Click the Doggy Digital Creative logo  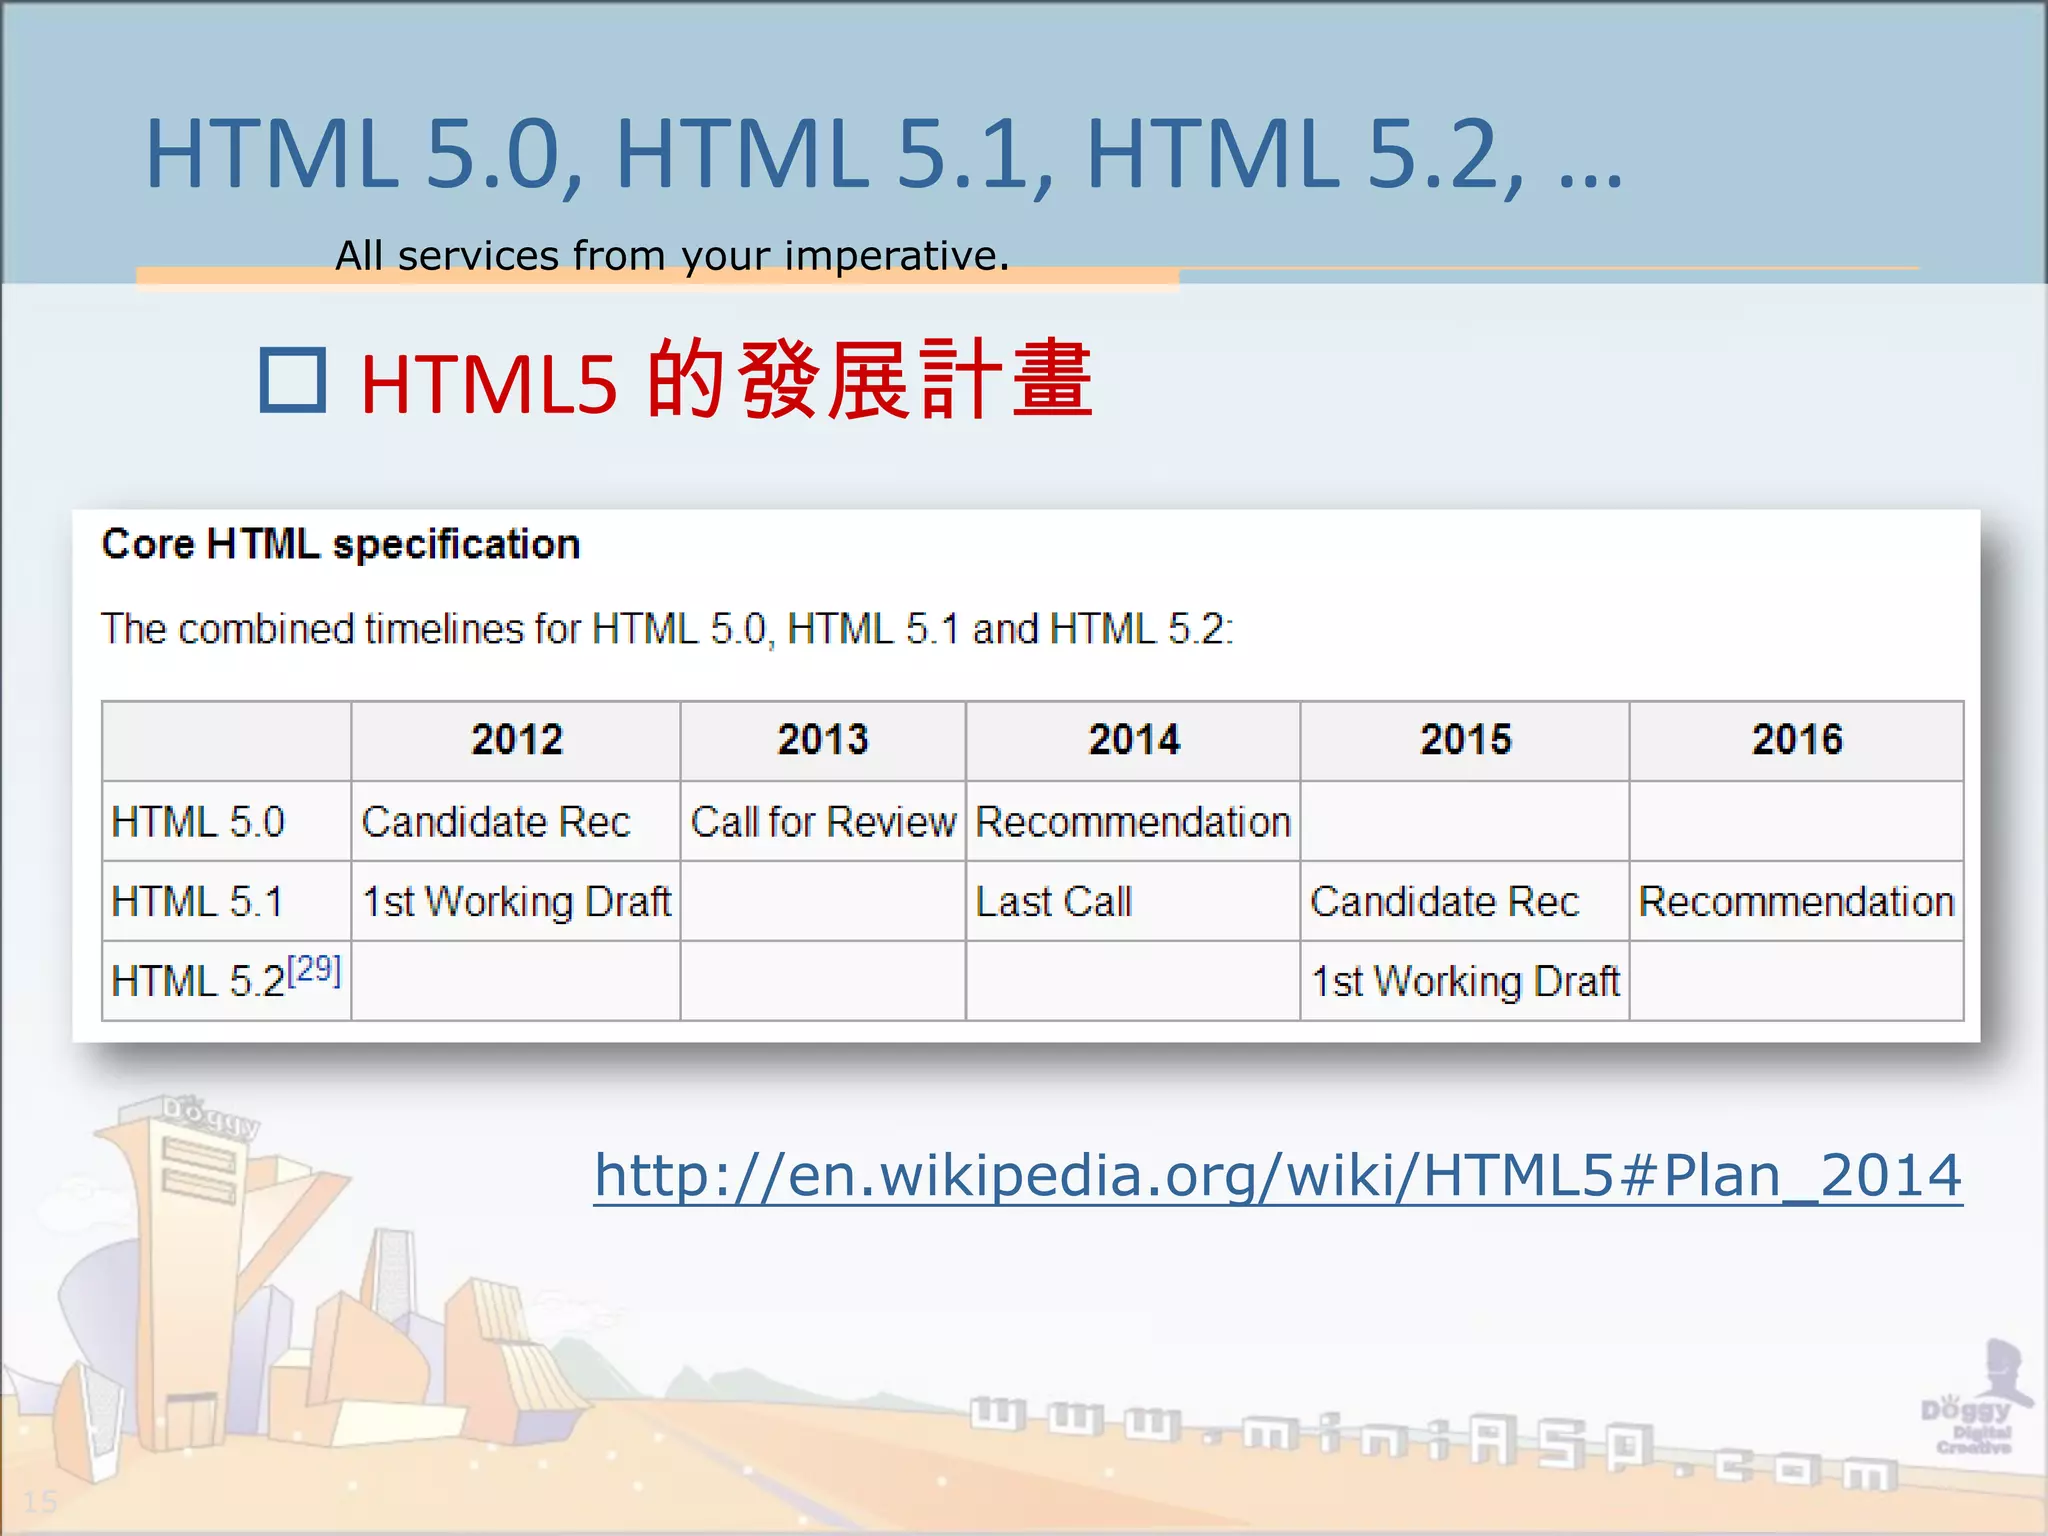click(1976, 1399)
